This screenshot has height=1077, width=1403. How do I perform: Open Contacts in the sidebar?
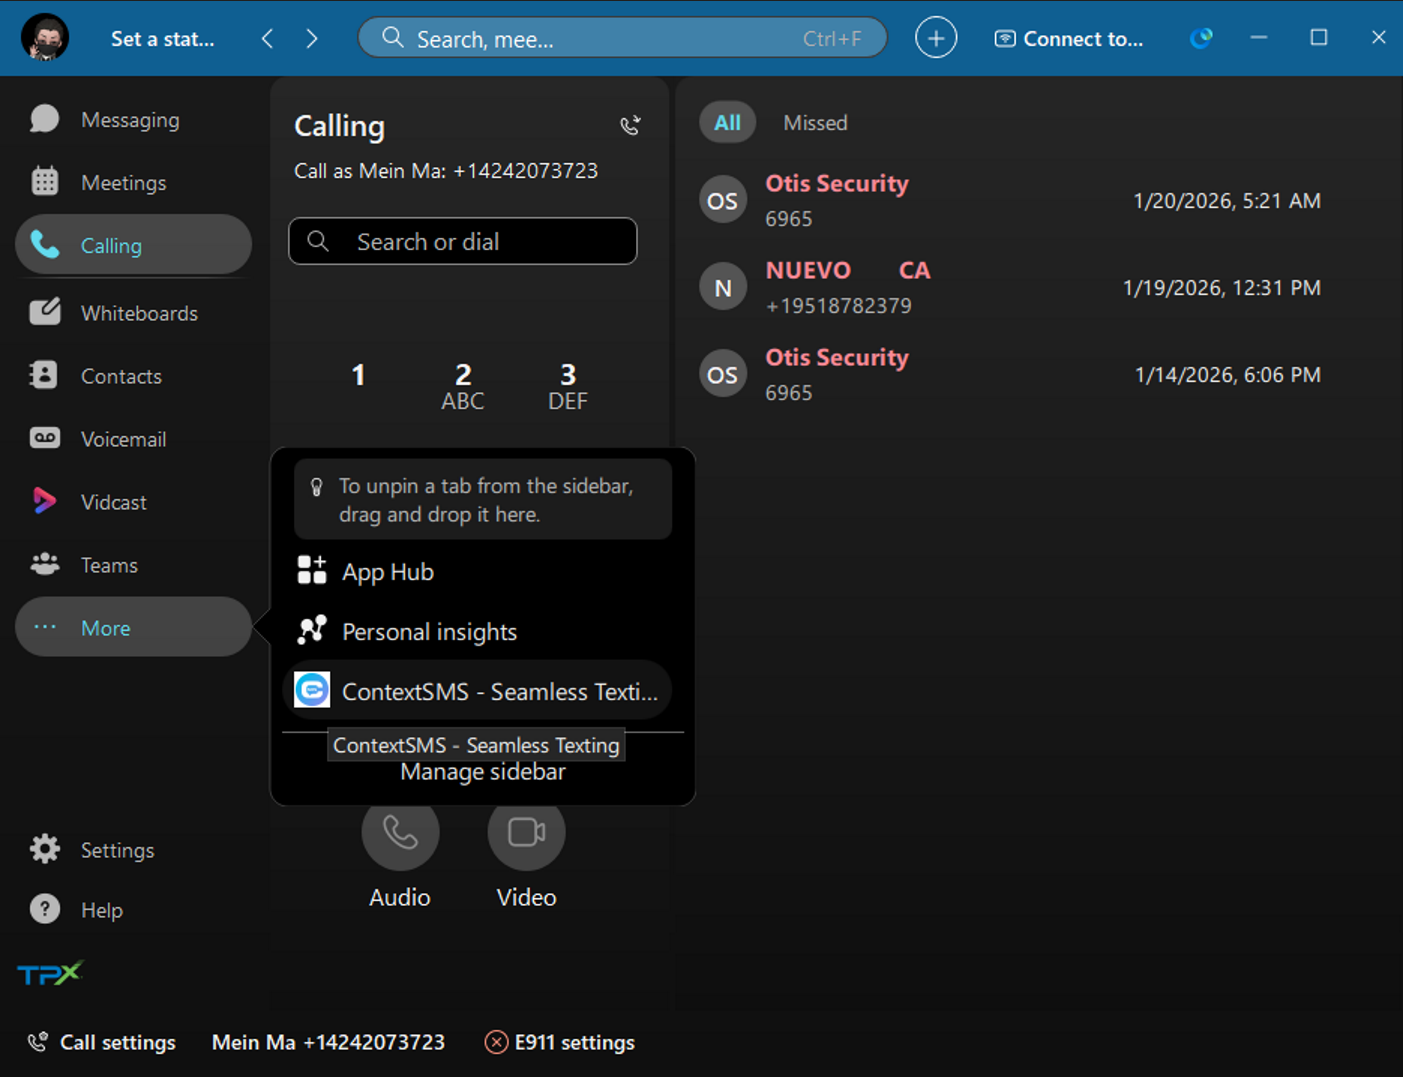tap(133, 376)
